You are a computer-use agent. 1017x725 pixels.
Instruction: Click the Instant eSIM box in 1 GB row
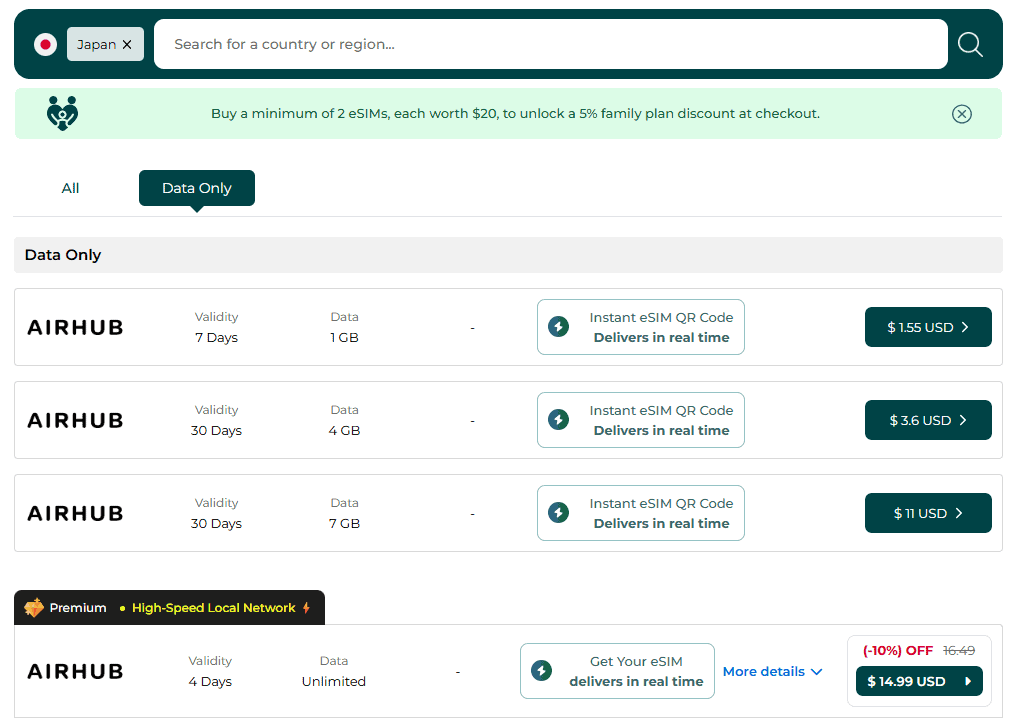coord(641,327)
